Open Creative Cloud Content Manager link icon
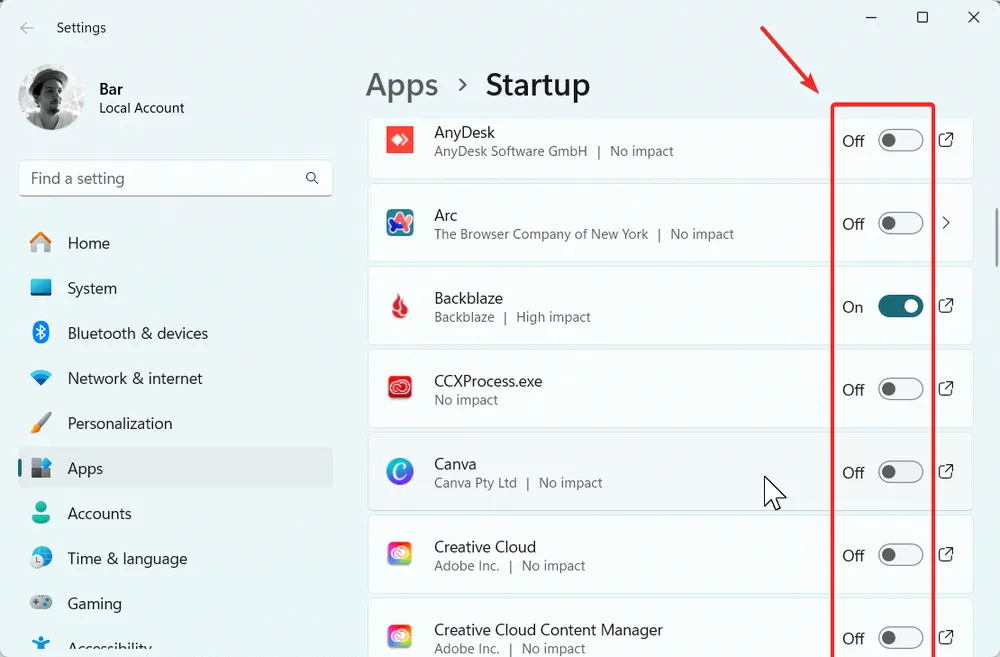The image size is (1000, 657). 946,637
